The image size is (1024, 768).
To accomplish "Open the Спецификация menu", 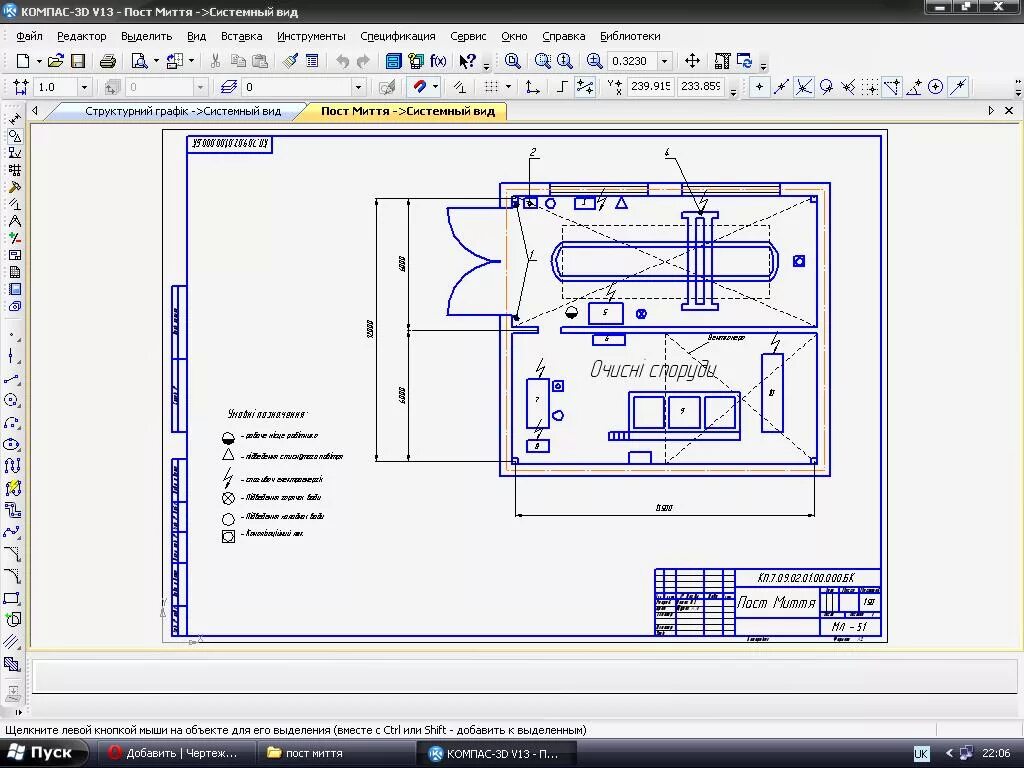I will click(x=398, y=37).
